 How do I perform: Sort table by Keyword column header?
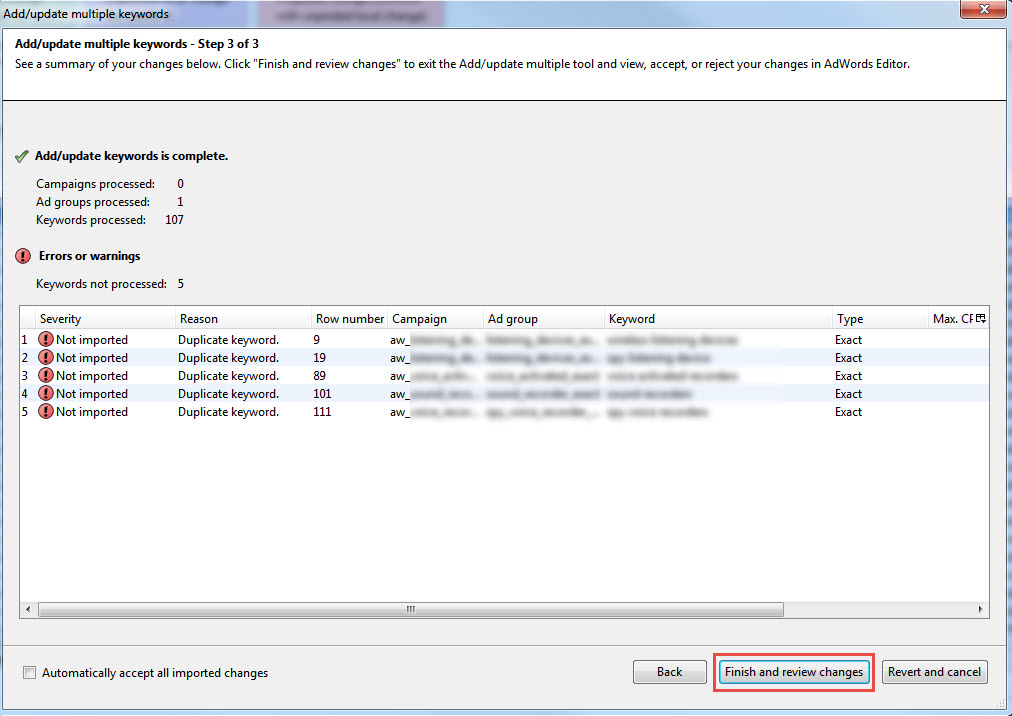(717, 319)
